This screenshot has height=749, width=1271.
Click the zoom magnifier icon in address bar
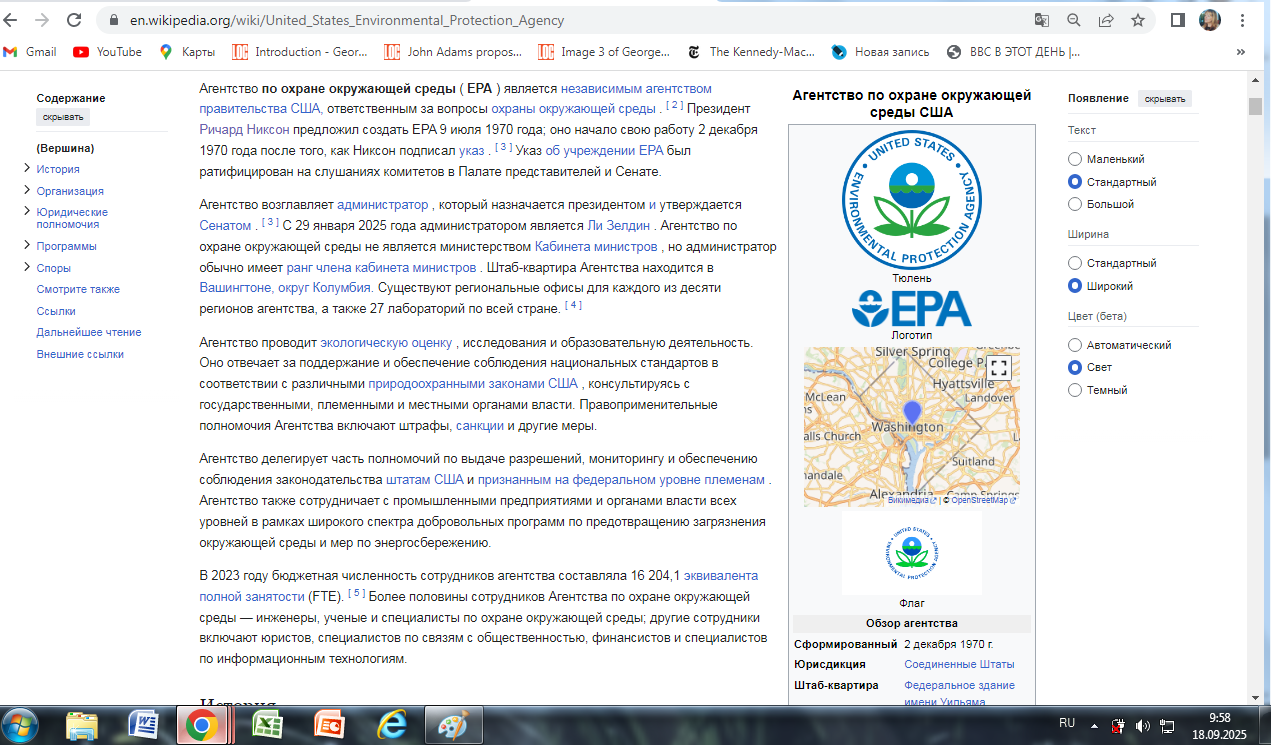point(1074,20)
